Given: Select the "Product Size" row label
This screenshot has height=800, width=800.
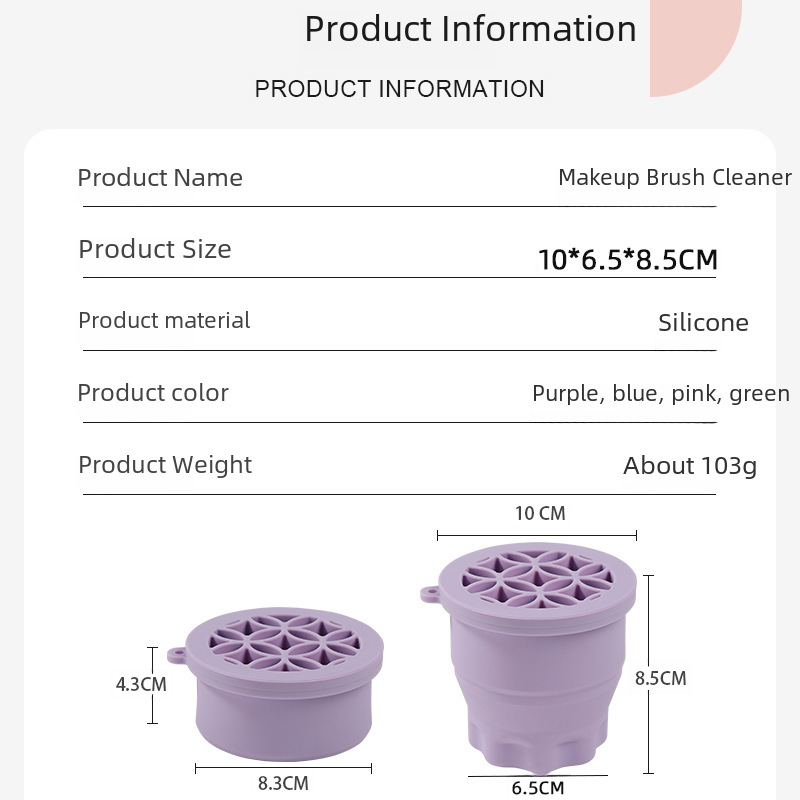Looking at the screenshot, I should click(x=155, y=249).
